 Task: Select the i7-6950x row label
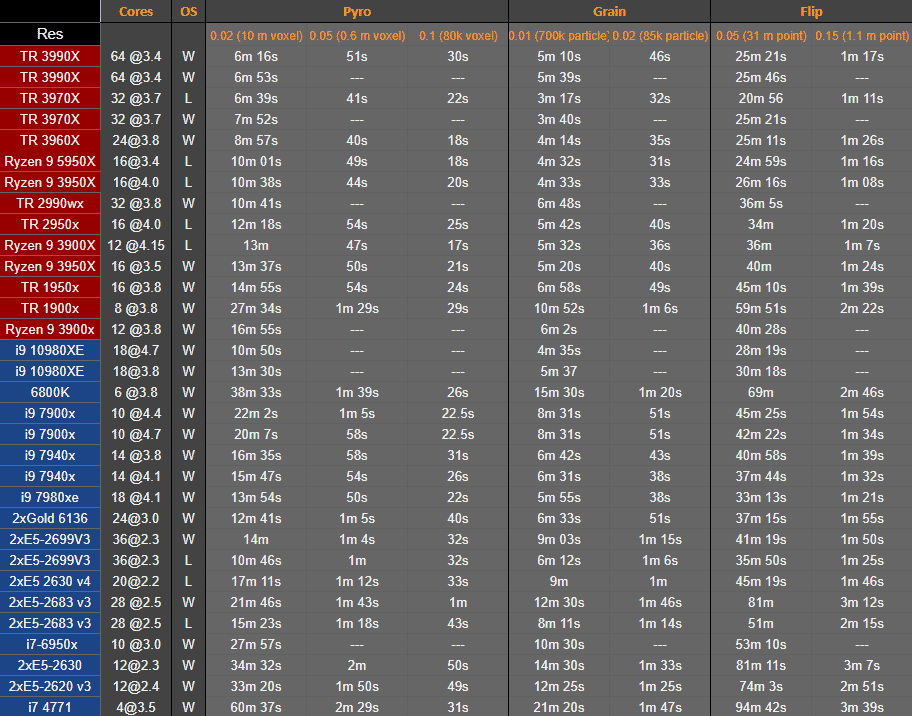click(50, 644)
